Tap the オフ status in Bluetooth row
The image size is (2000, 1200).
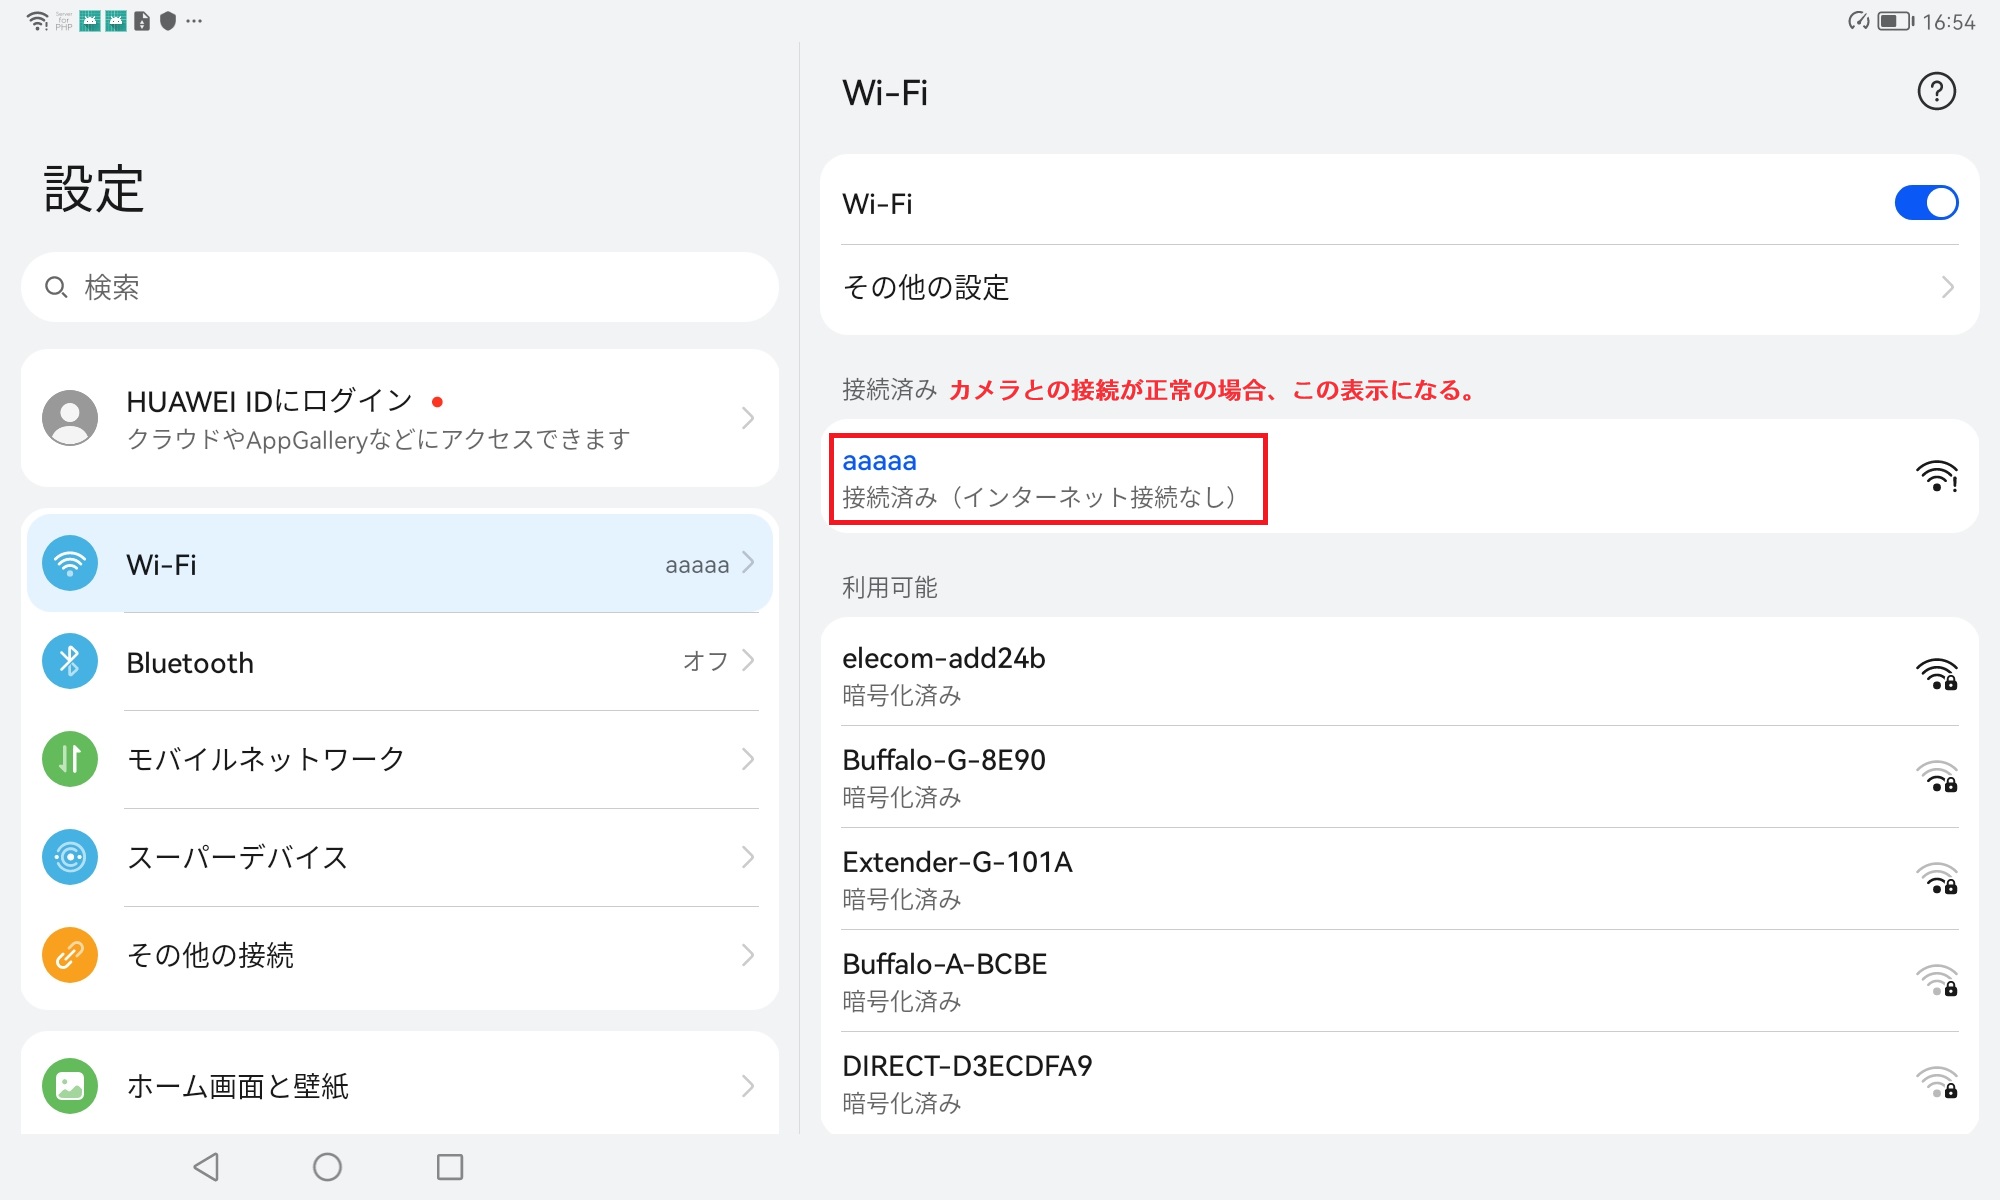click(x=705, y=661)
